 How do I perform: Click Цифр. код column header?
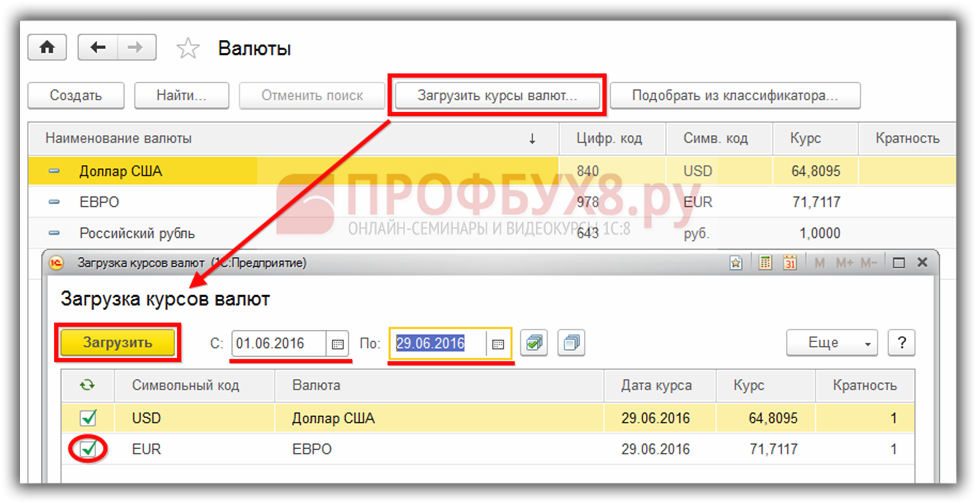612,138
